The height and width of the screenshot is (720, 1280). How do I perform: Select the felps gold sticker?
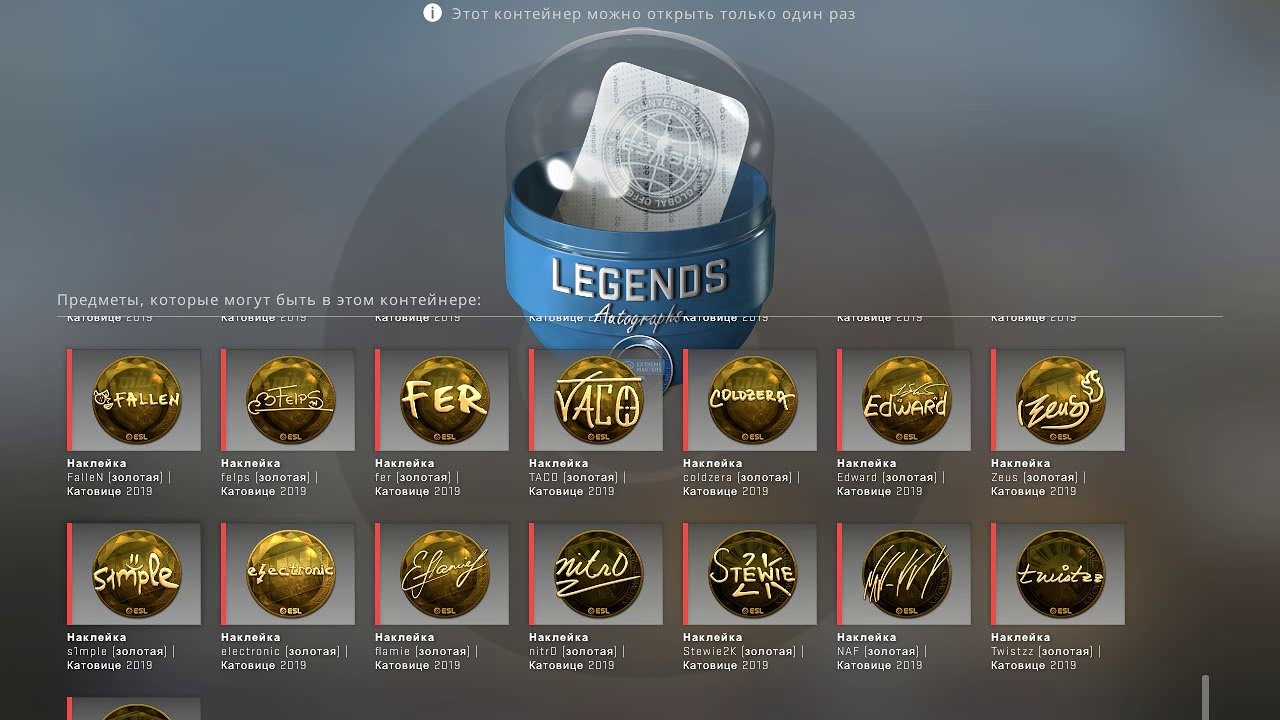tap(288, 400)
